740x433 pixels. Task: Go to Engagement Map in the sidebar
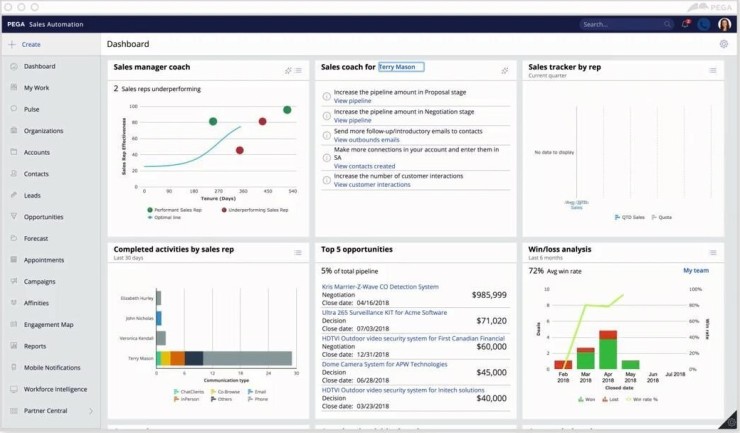[48, 325]
